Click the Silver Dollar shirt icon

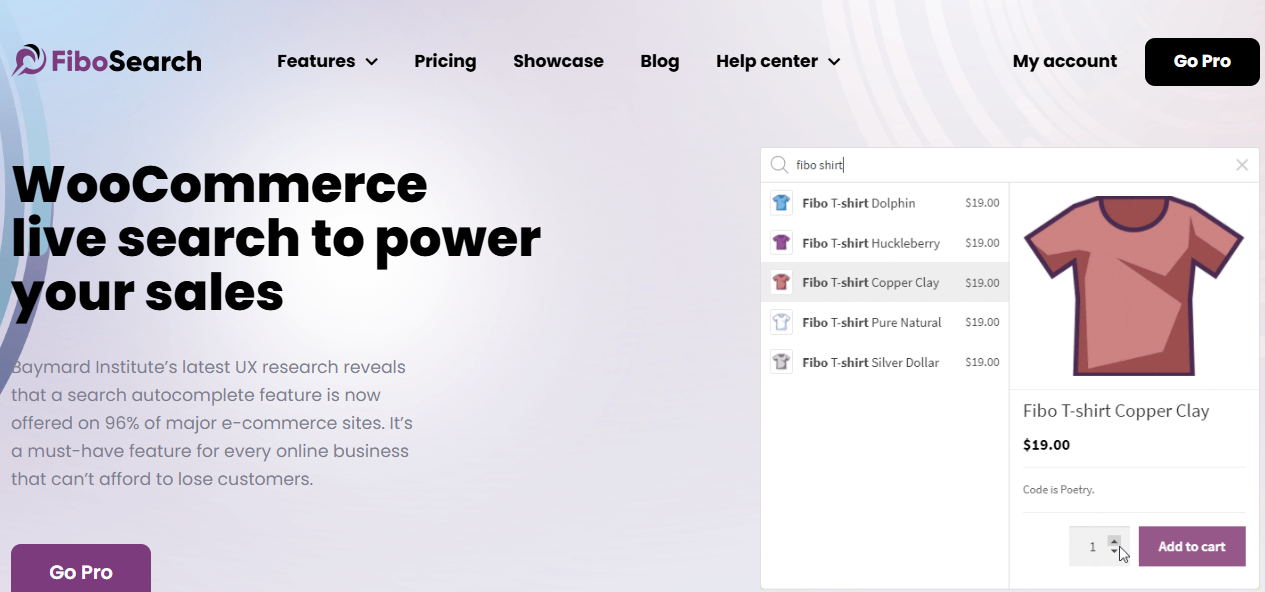(781, 362)
